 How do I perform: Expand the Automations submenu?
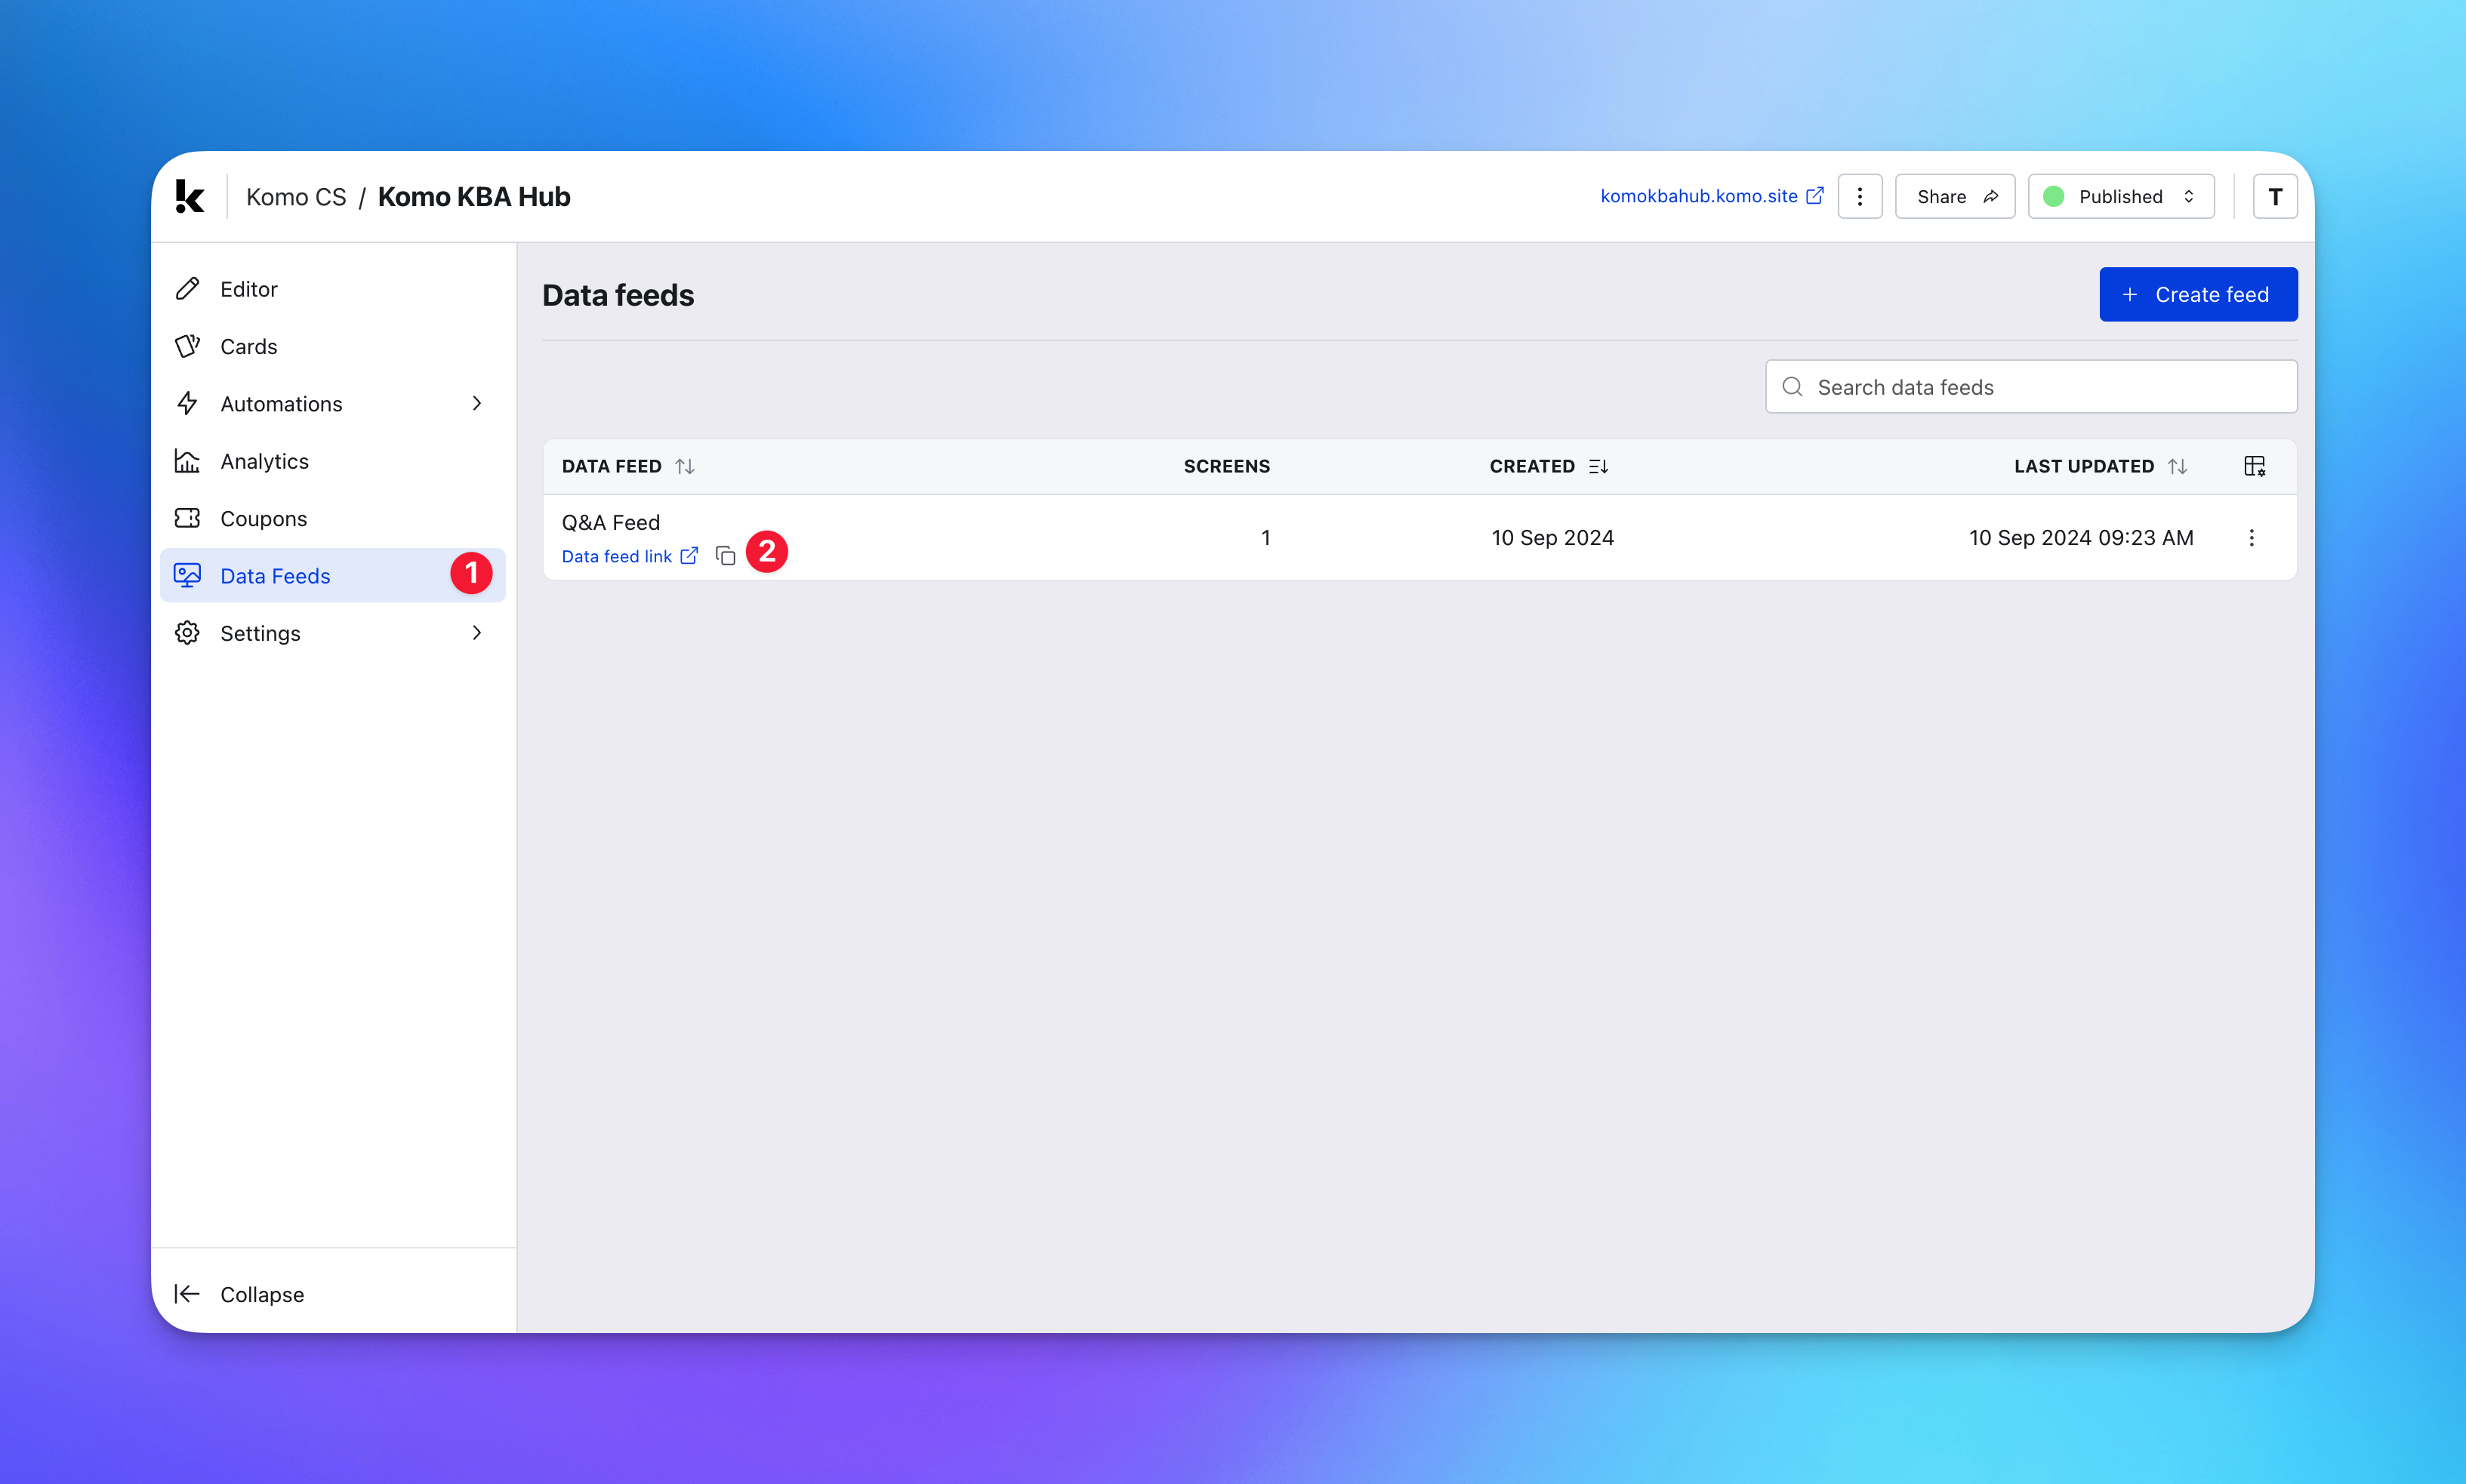coord(476,403)
